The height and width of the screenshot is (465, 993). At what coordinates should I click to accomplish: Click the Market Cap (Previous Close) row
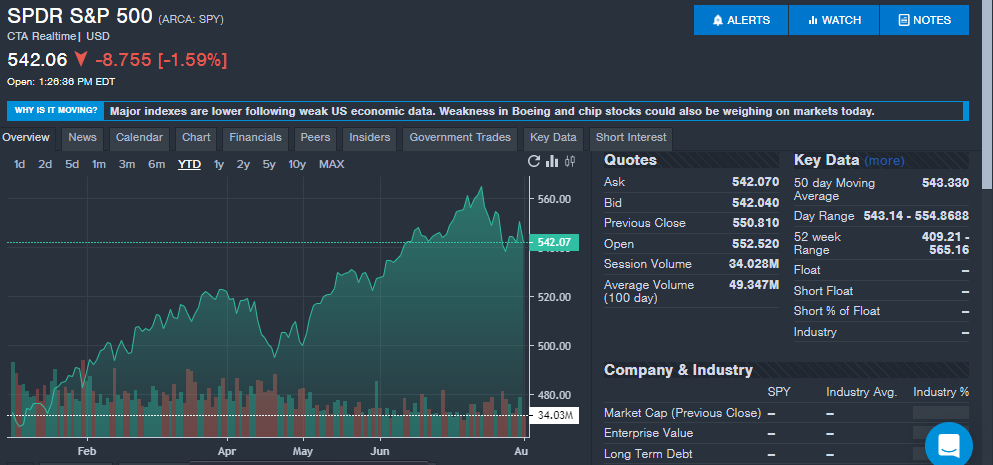pos(786,413)
